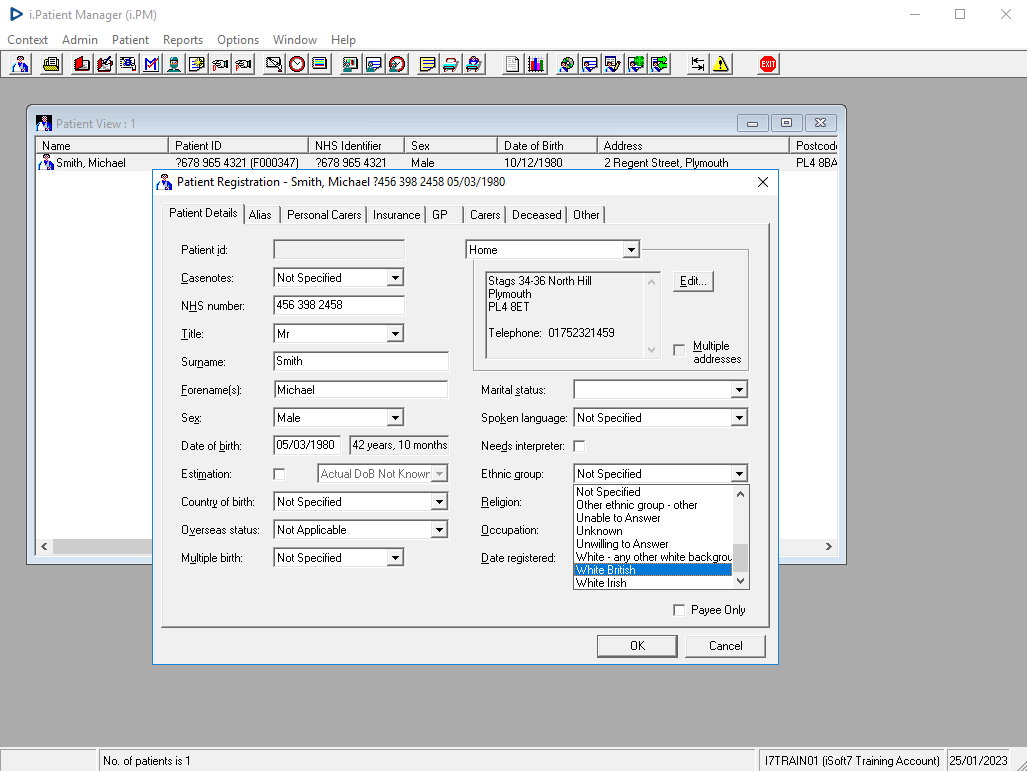Click the red EXIT stop sign icon
Viewport: 1027px width, 771px height.
pyautogui.click(x=768, y=64)
